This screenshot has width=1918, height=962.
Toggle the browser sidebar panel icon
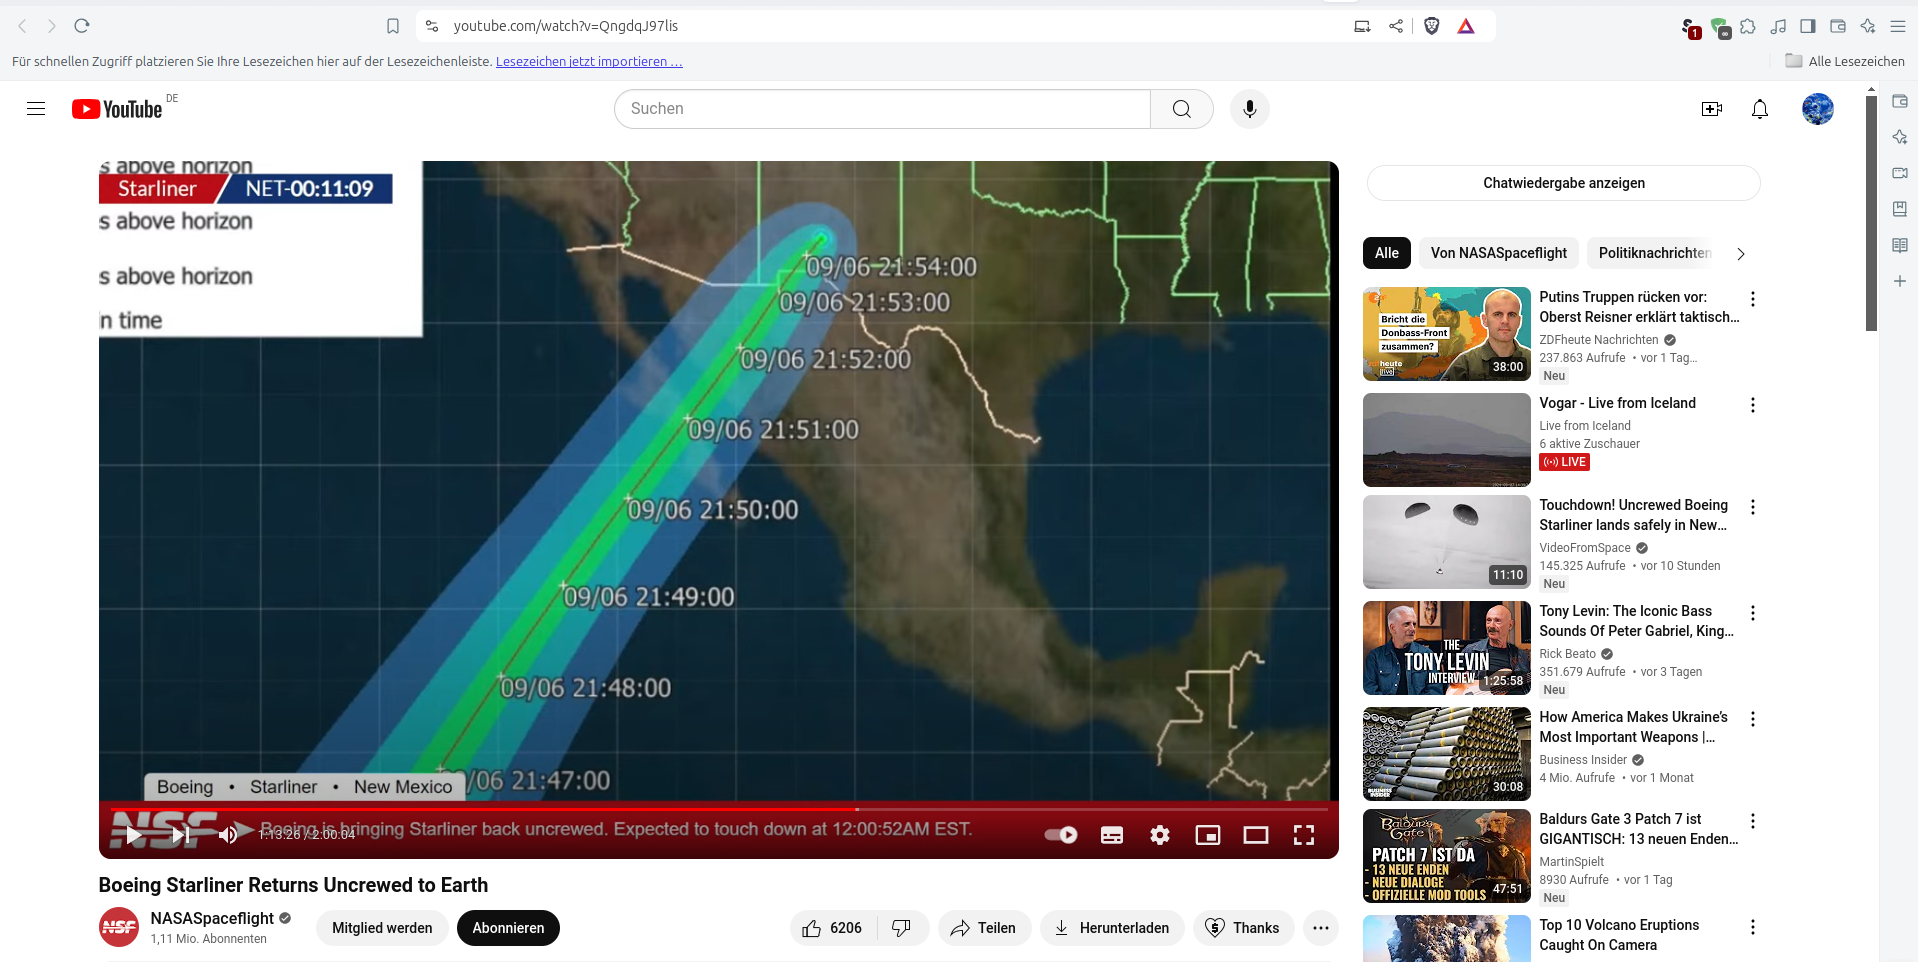[x=1808, y=26]
